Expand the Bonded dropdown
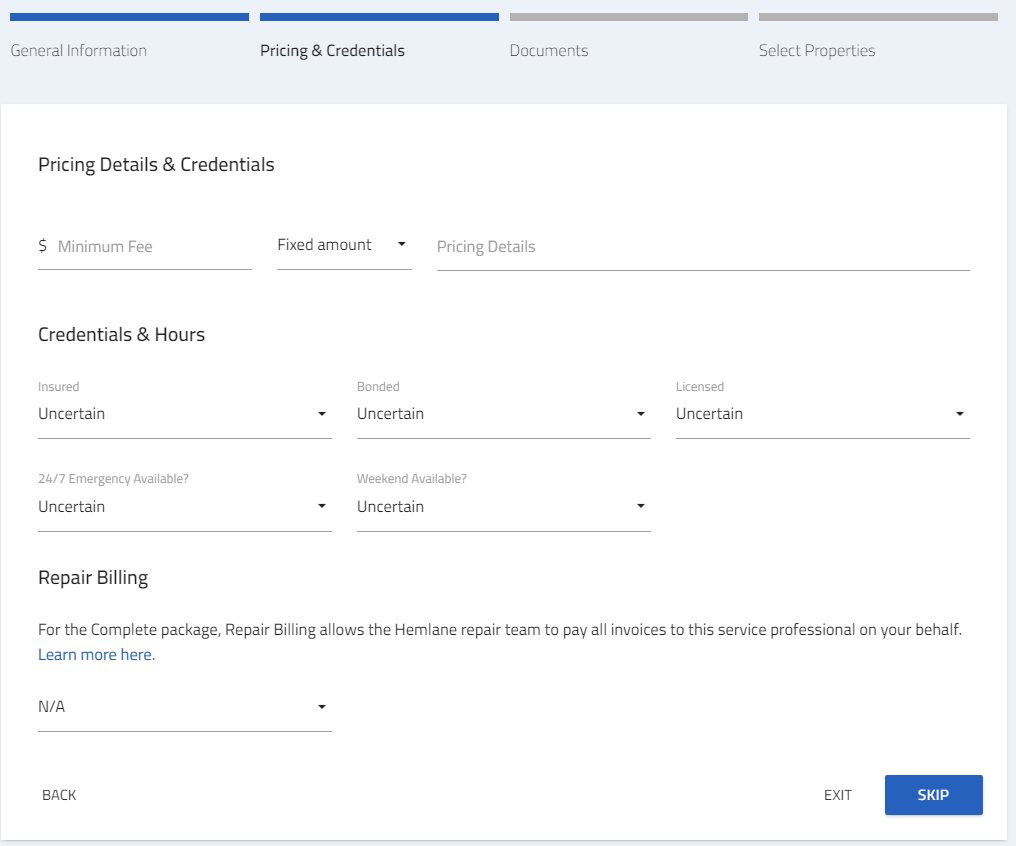Screen dimensions: 1016x846 (x=503, y=414)
